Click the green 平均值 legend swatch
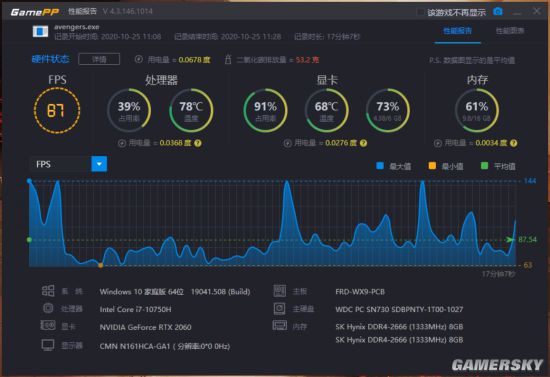The image size is (550, 377). point(484,166)
